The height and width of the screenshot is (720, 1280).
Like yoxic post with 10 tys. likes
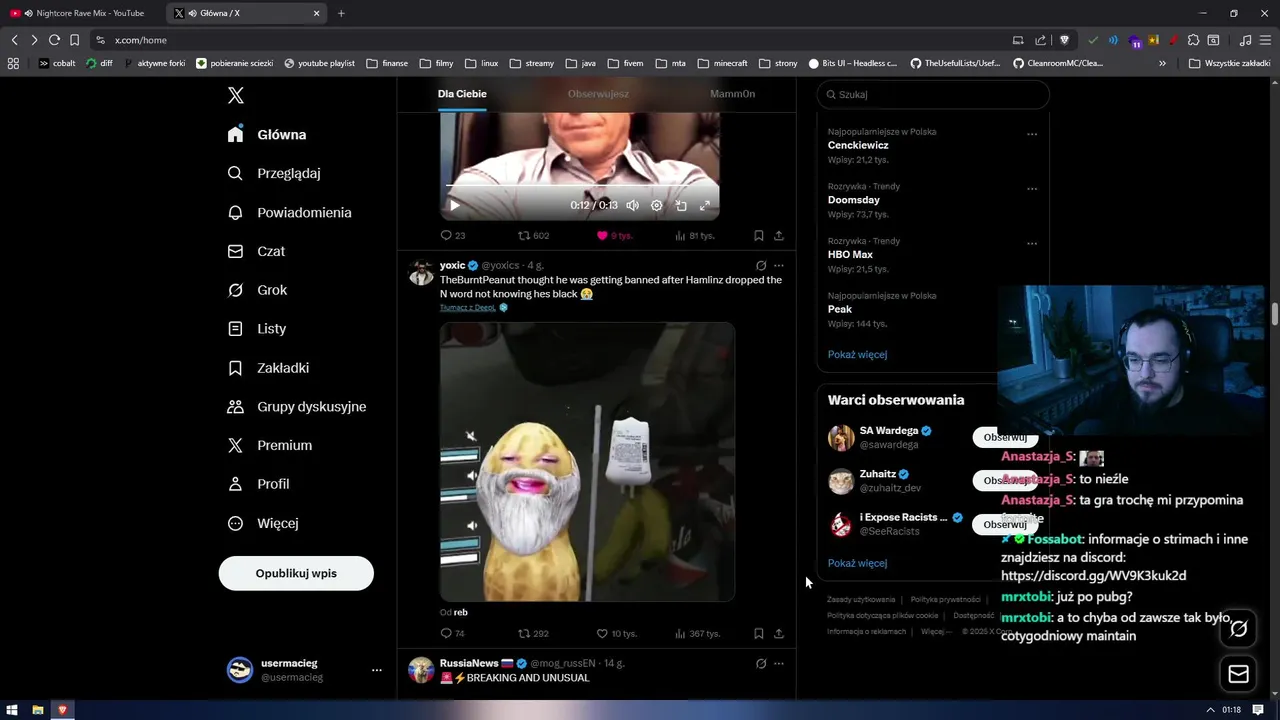coord(617,634)
